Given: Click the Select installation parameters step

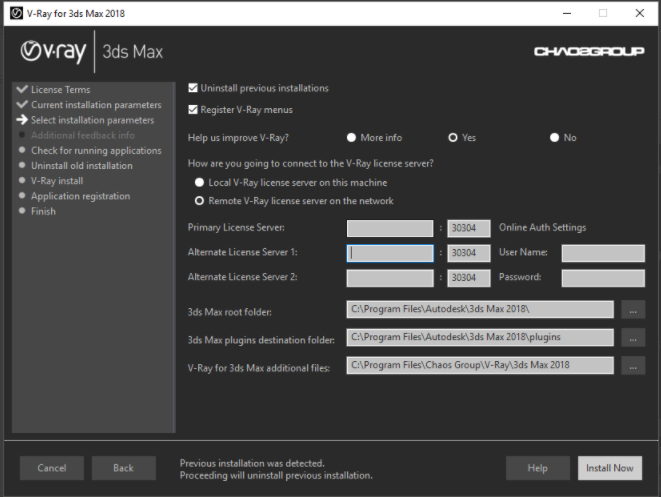Looking at the screenshot, I should (x=93, y=120).
